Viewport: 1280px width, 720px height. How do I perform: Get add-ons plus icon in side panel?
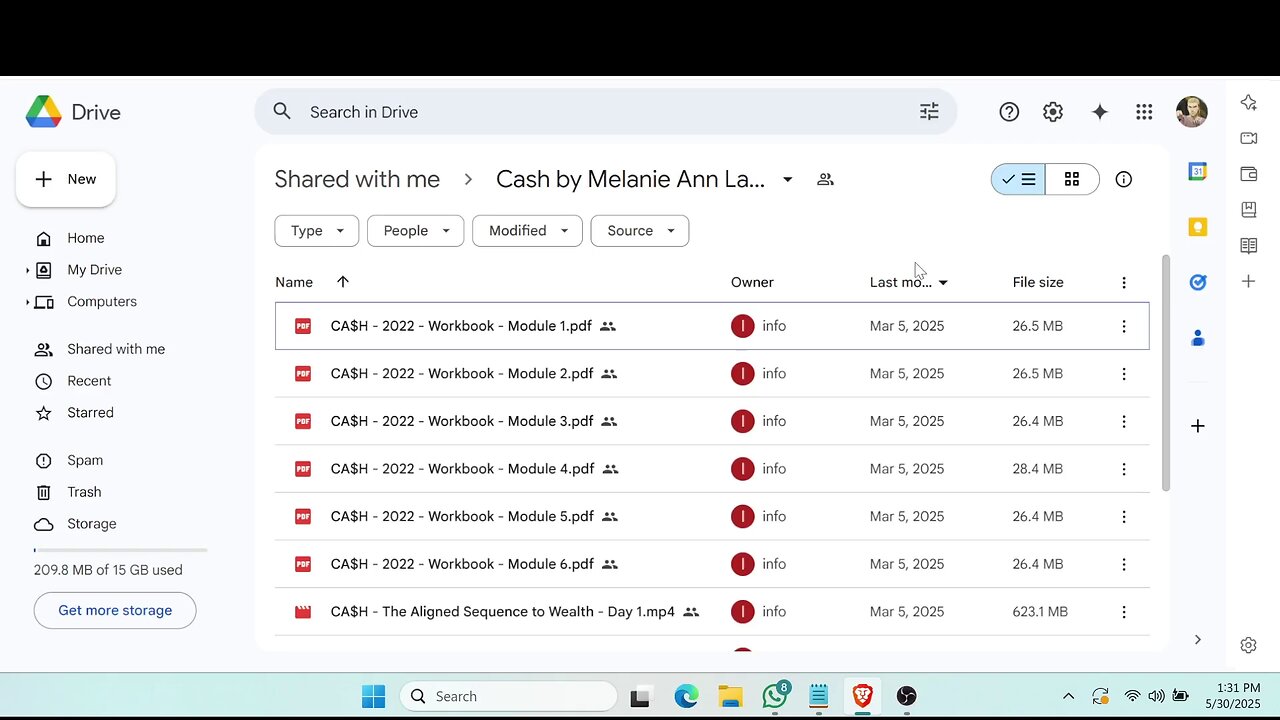[1197, 426]
